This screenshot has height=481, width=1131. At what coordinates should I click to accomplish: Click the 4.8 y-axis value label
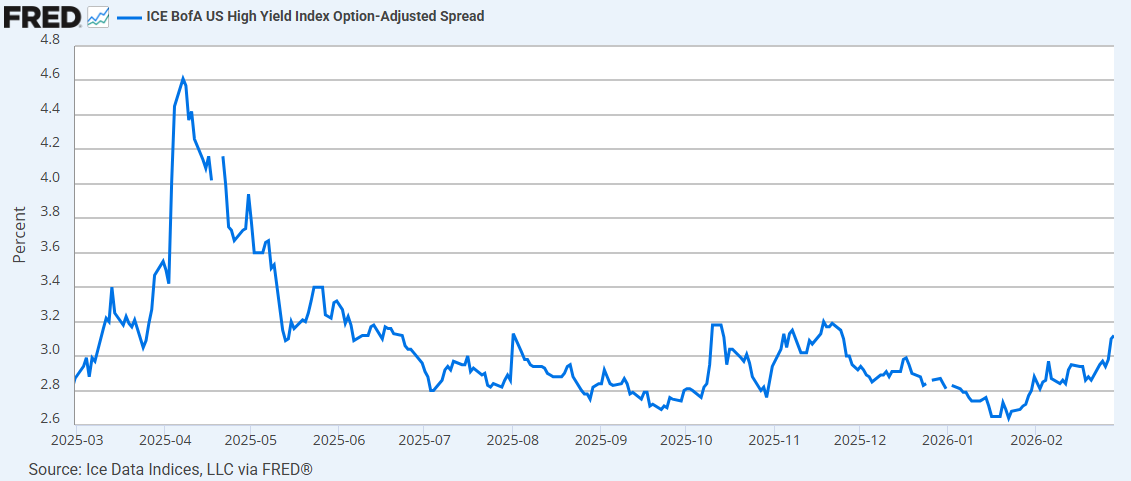(49, 40)
